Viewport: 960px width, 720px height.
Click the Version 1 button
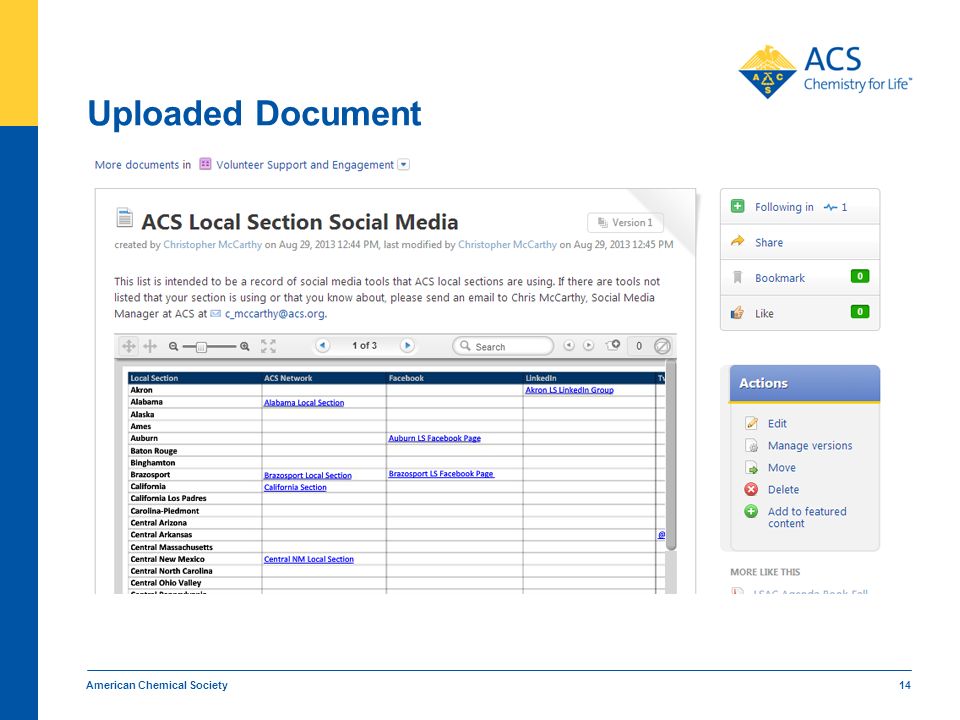pos(625,222)
